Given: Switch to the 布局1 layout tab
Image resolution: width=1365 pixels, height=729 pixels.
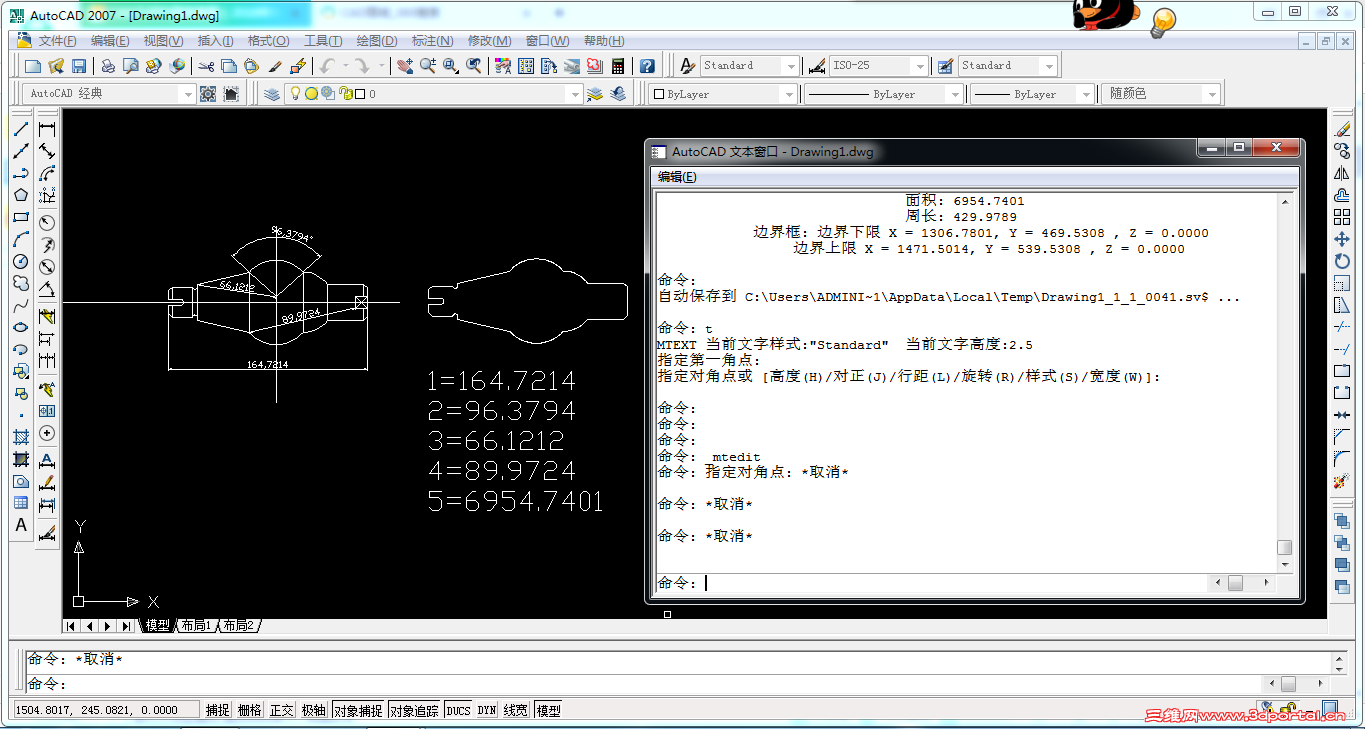Looking at the screenshot, I should point(195,626).
